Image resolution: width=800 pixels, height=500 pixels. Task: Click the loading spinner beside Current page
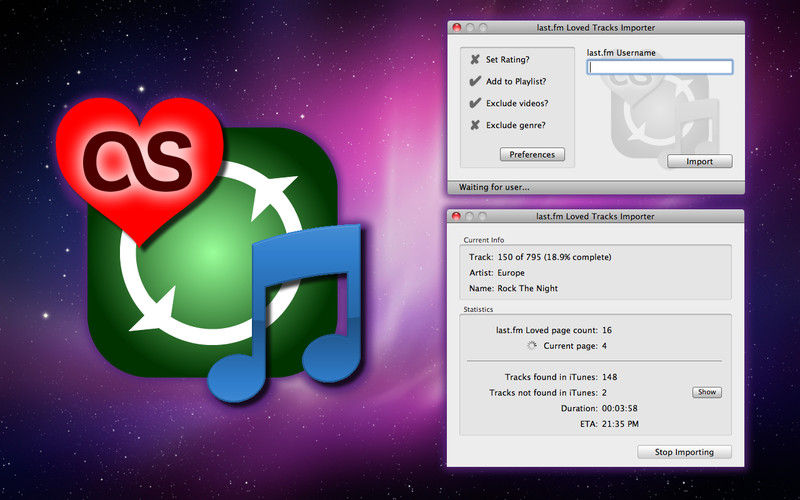(x=532, y=346)
